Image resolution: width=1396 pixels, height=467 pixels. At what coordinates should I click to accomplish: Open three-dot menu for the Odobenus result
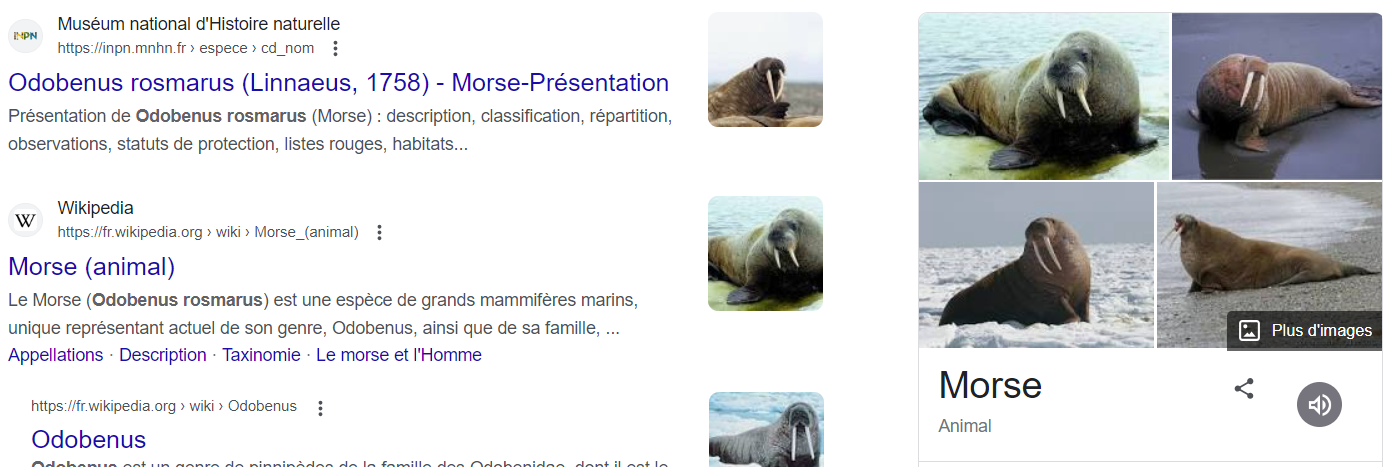[320, 407]
